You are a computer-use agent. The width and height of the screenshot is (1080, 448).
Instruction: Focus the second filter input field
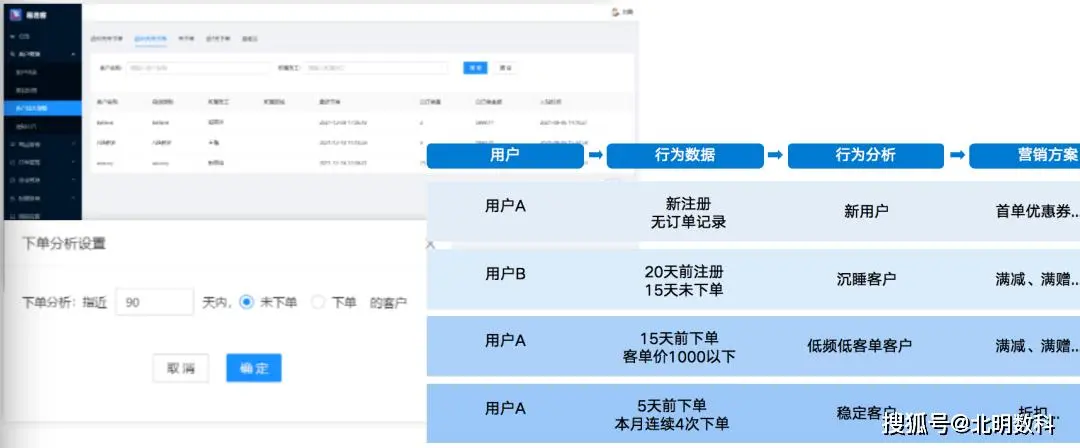tap(377, 68)
